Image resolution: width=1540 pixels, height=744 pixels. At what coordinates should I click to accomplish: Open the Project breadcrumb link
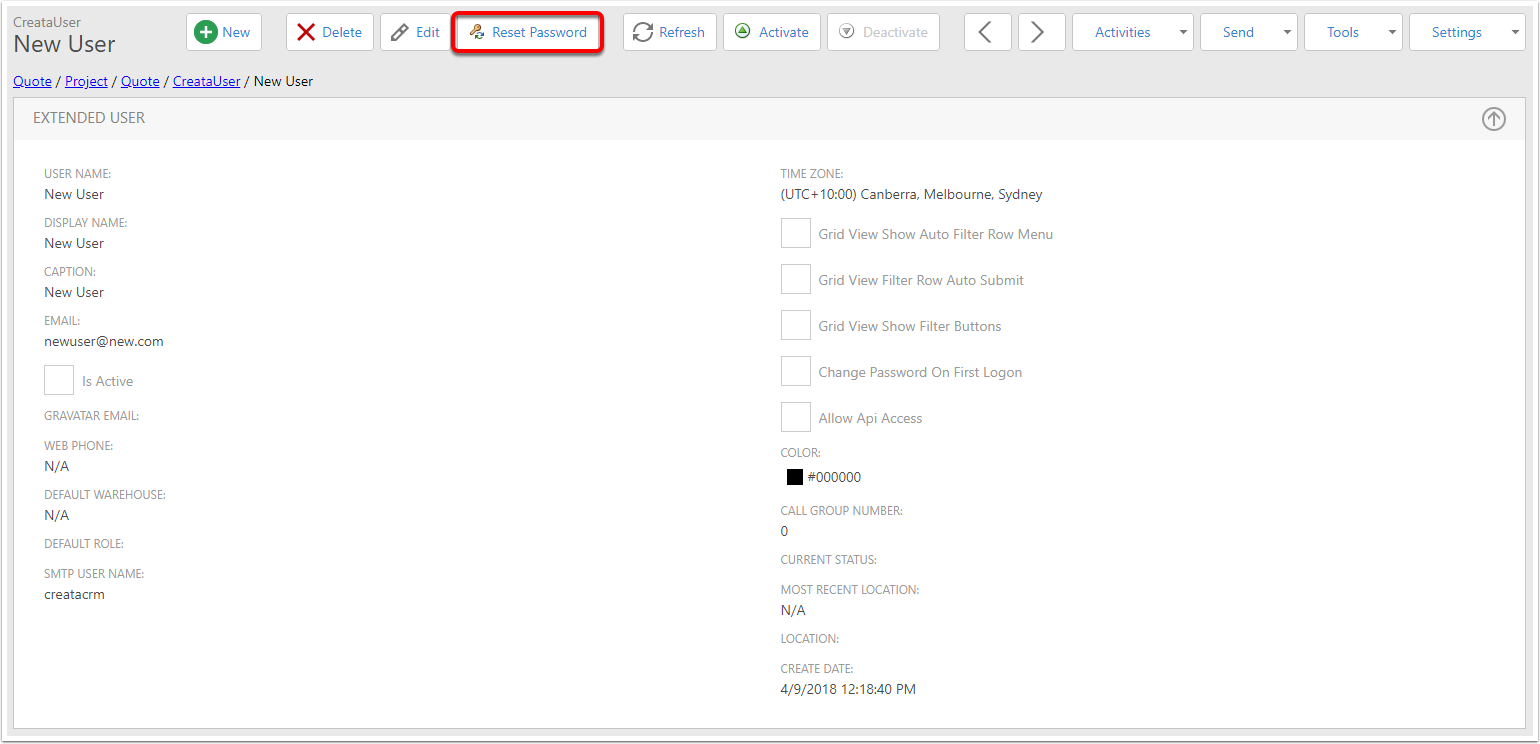click(x=86, y=81)
